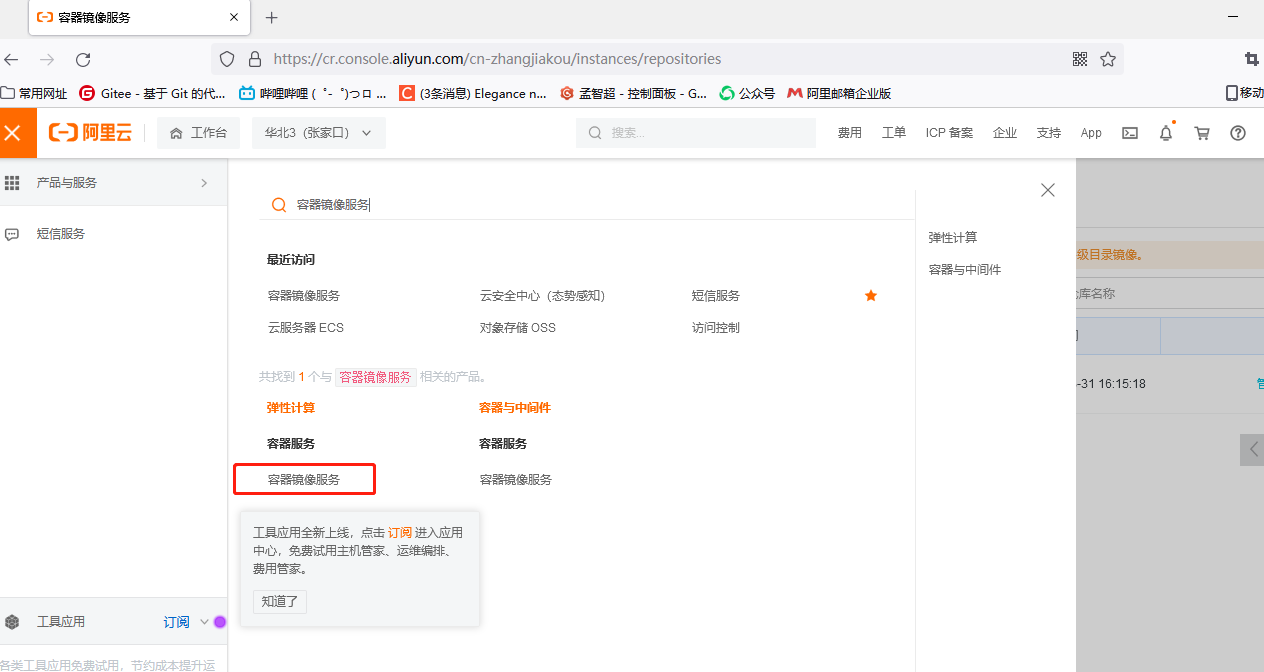Click the address bar URL
Screen dimensions: 1264x672
tap(497, 59)
